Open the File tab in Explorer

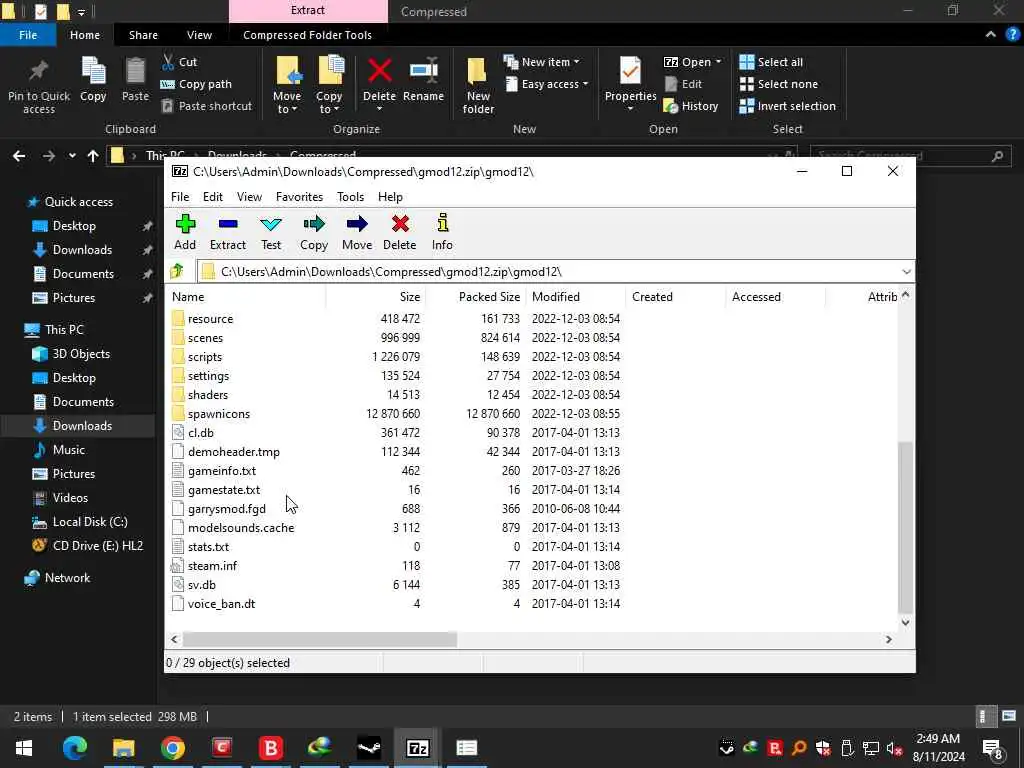28,35
